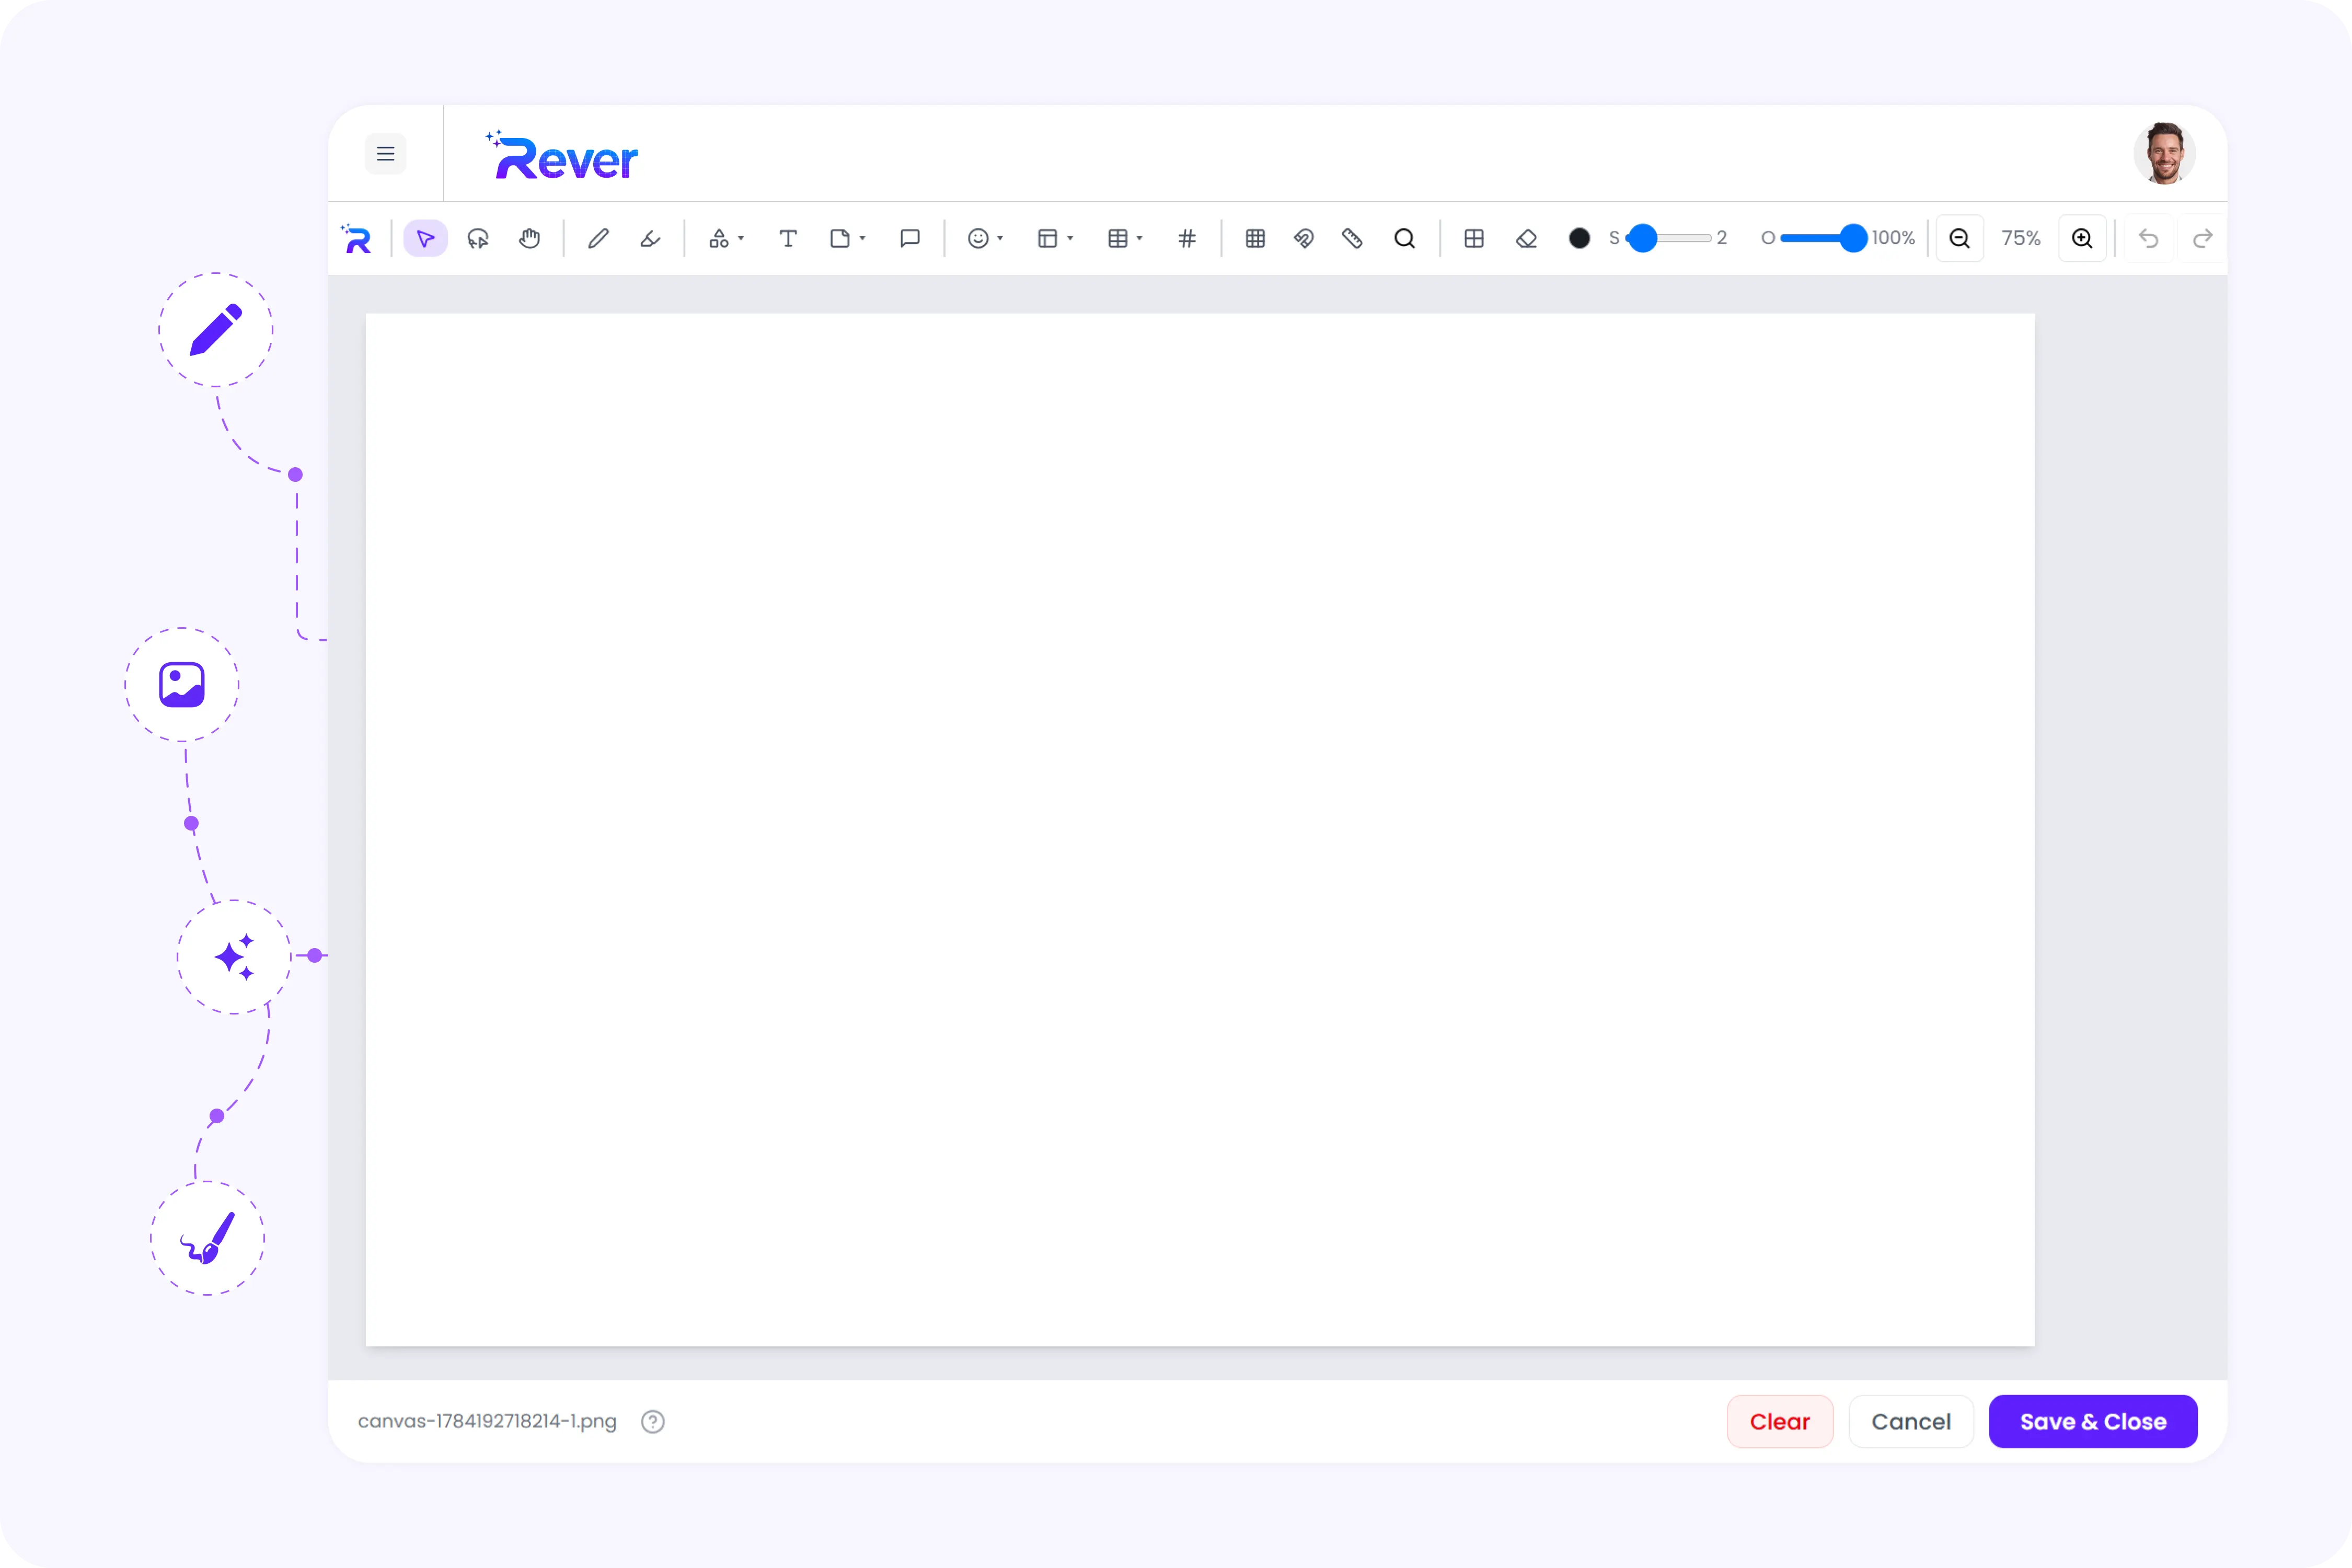Click the blank drawing canvas
Viewport: 2352px width, 1568px height.
(1199, 829)
